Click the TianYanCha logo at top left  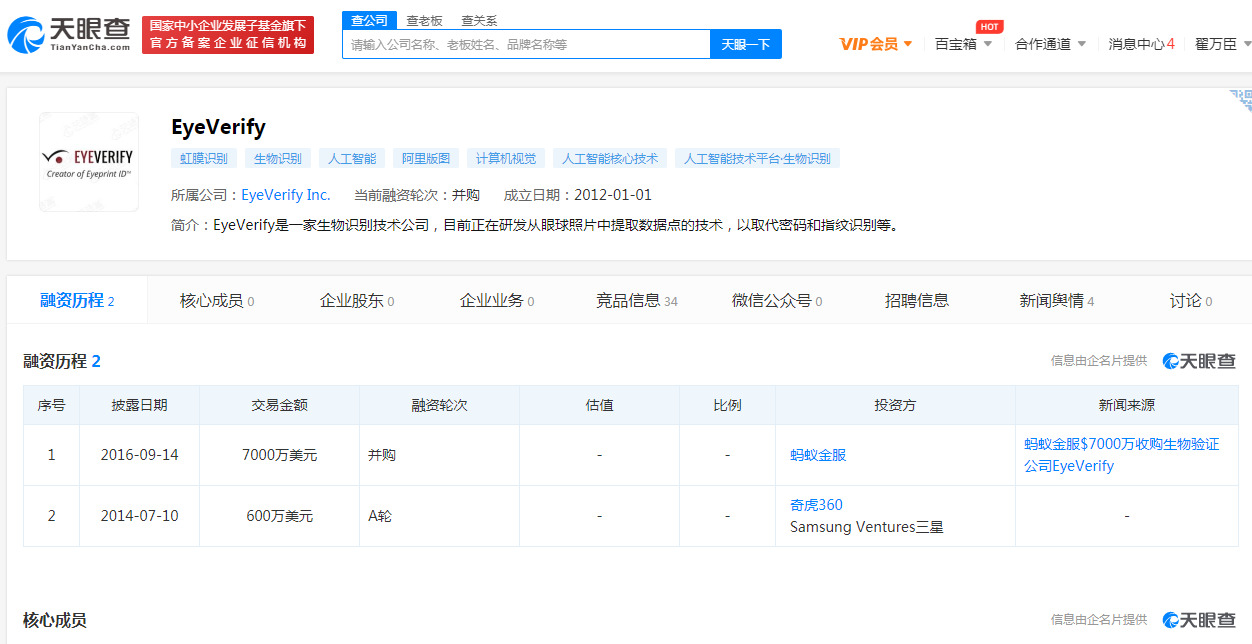69,35
